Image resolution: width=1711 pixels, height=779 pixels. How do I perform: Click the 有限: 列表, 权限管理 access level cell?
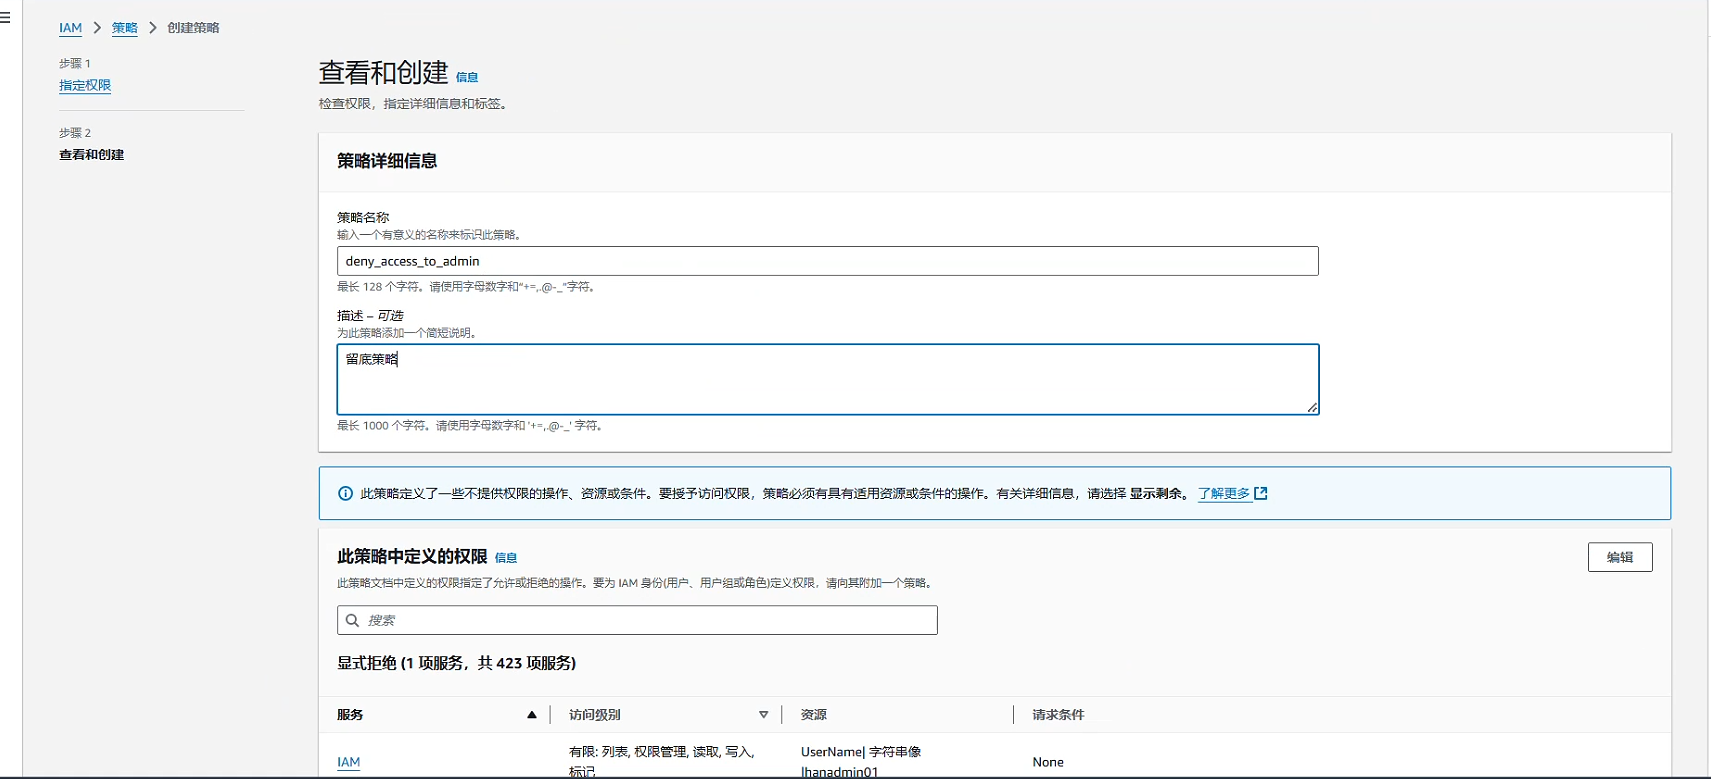662,761
